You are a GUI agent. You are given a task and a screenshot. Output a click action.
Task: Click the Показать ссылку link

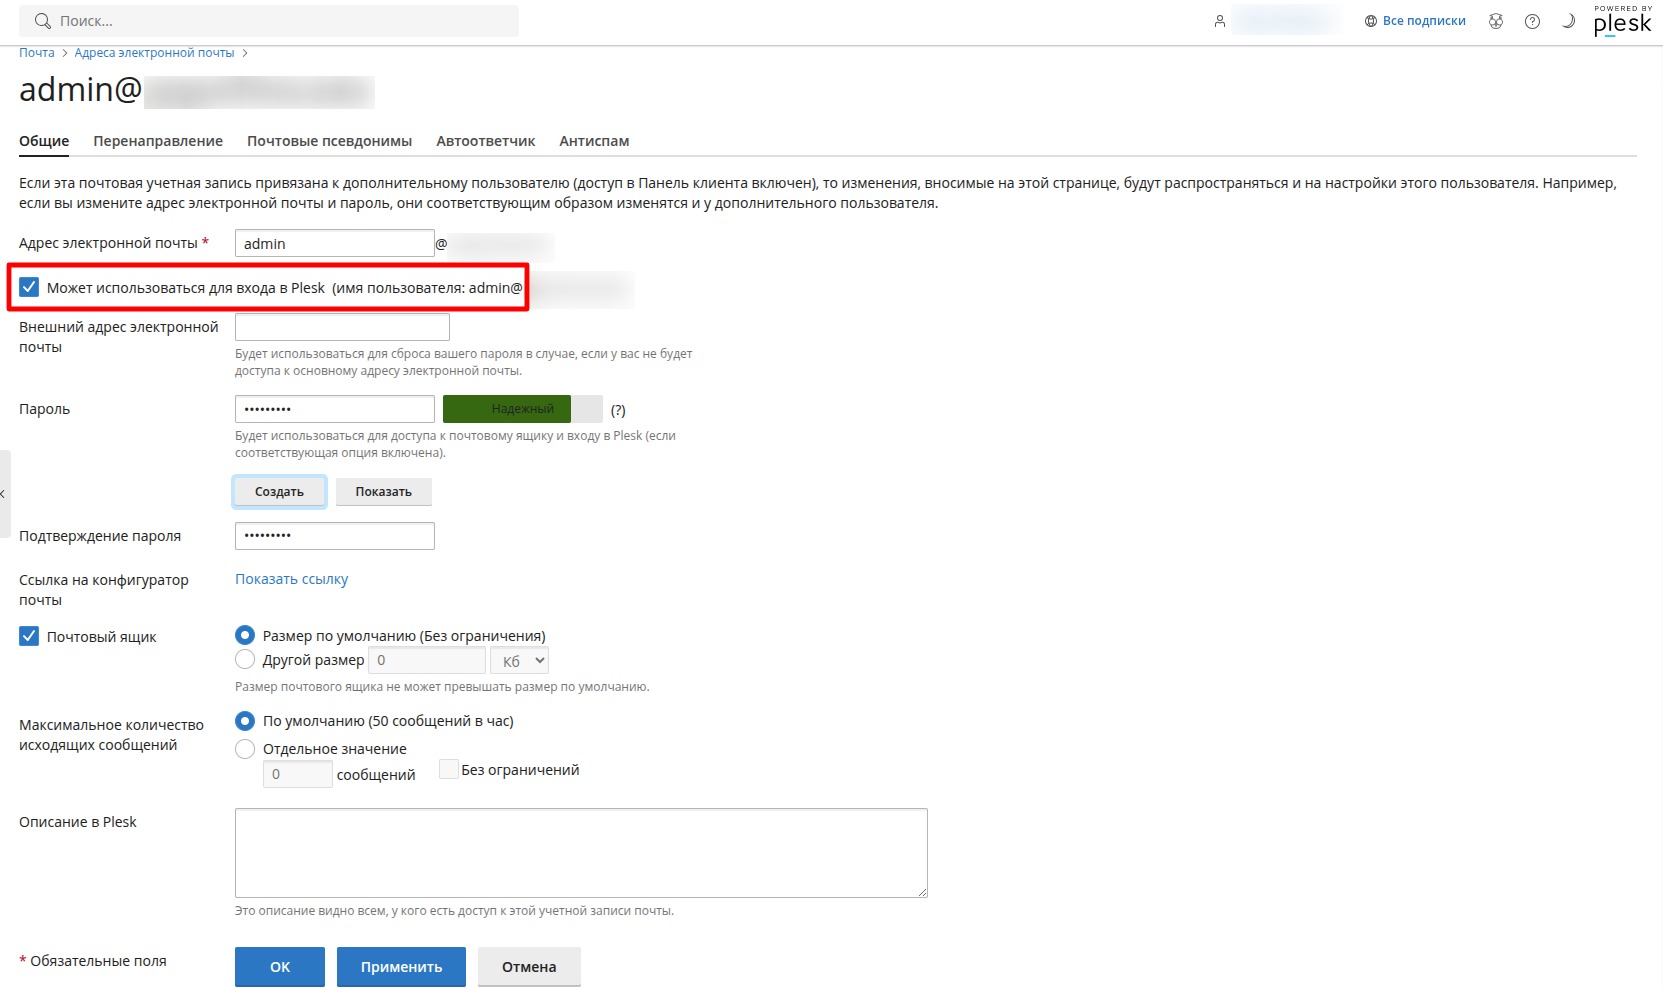[292, 579]
